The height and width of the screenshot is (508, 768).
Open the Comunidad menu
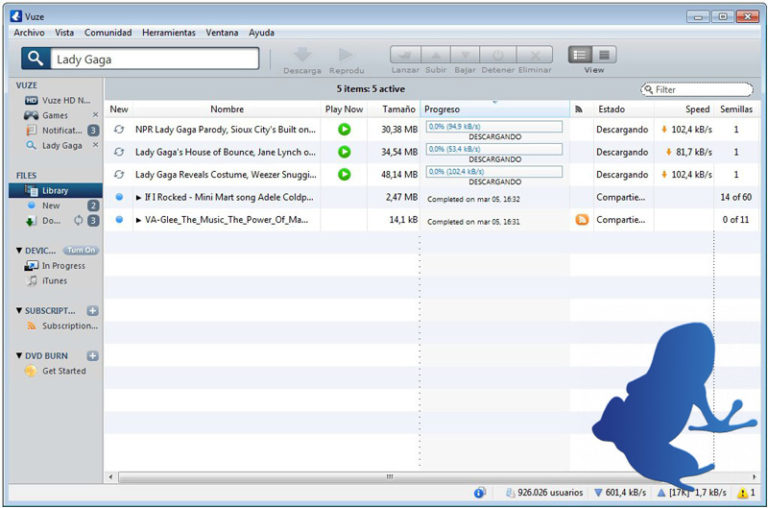click(108, 32)
